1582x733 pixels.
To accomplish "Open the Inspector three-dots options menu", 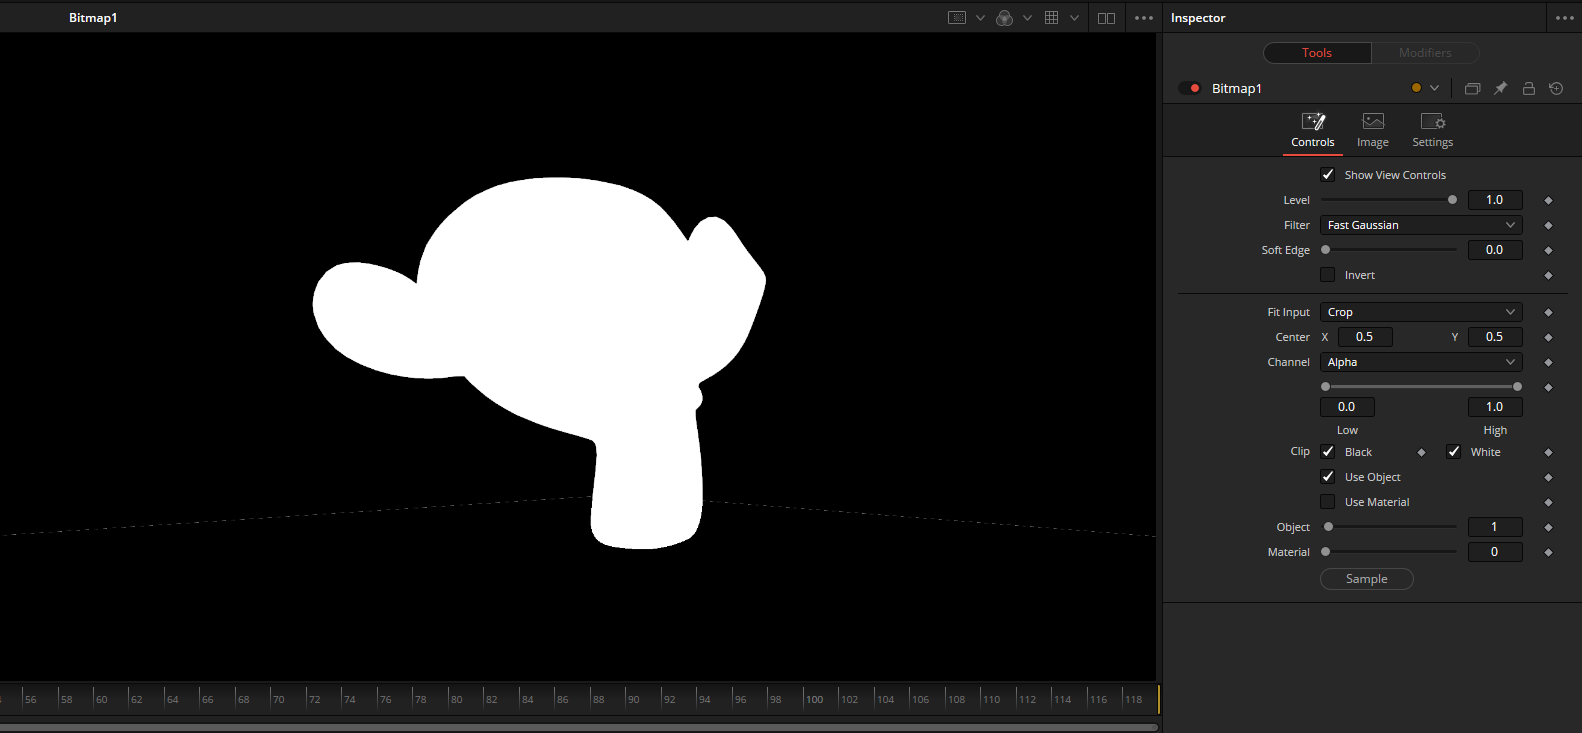I will click(x=1565, y=18).
